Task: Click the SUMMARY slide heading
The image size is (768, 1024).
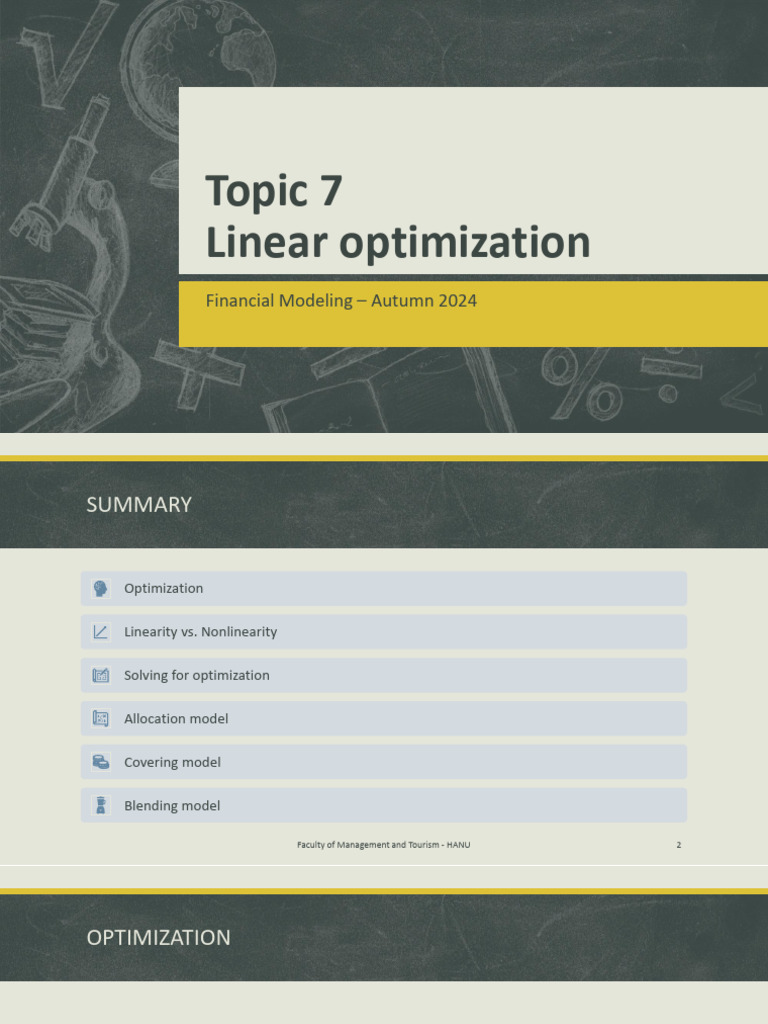Action: coord(139,505)
